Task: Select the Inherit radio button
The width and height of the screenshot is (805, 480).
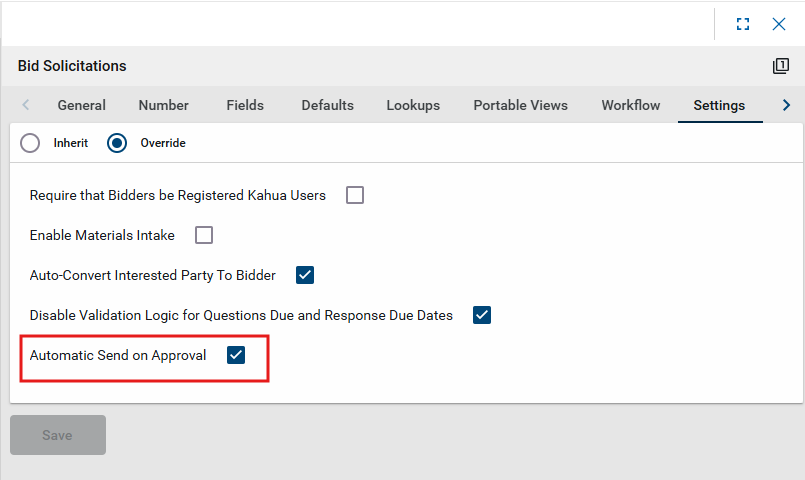Action: coord(30,143)
